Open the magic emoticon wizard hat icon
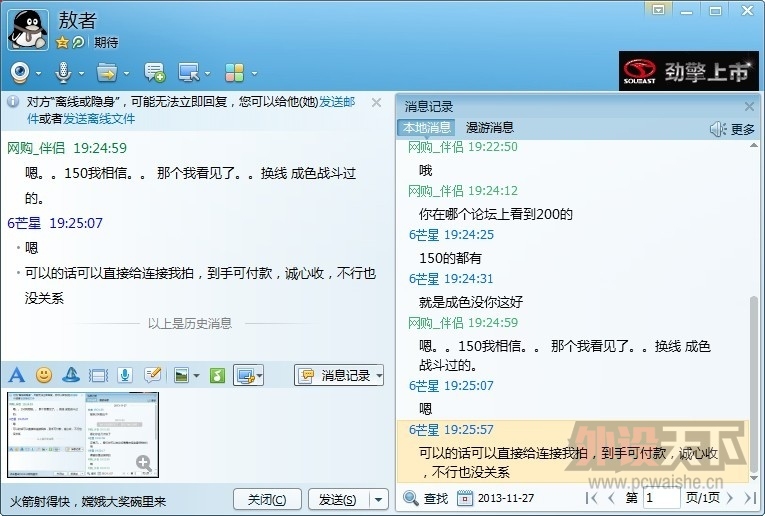The width and height of the screenshot is (765, 516). (71, 375)
